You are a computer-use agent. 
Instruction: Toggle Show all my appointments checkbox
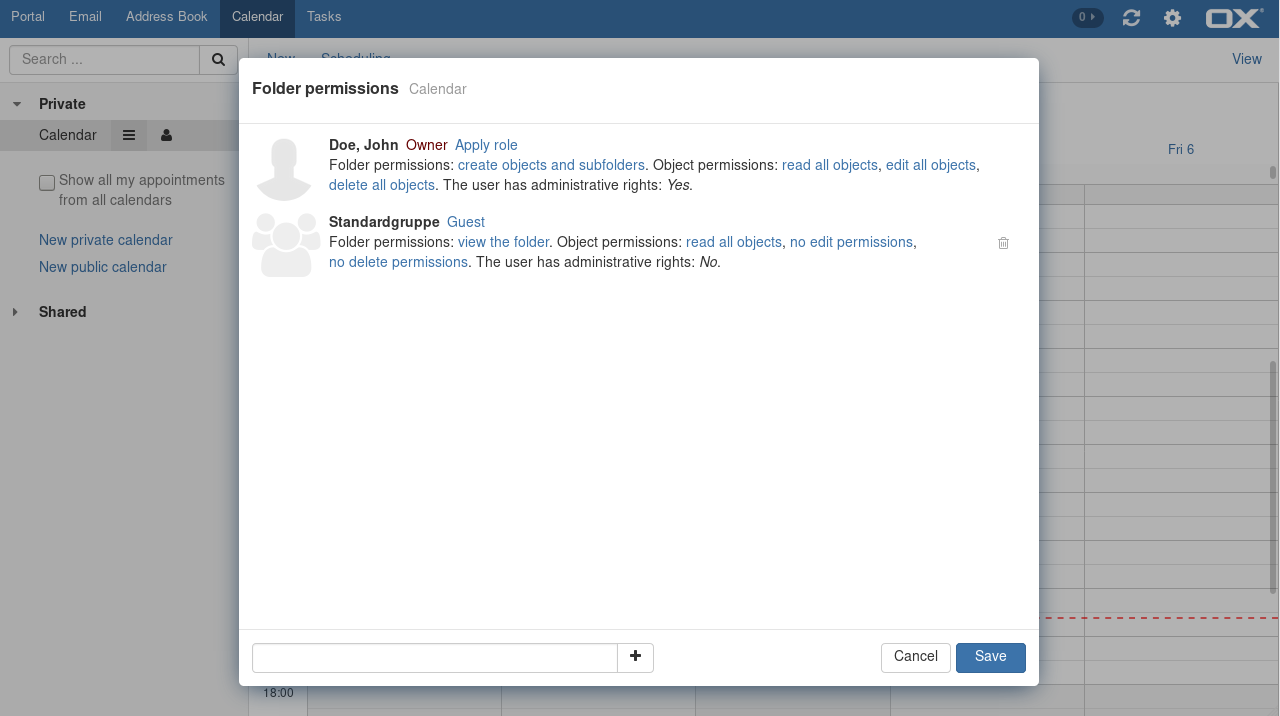(x=47, y=183)
